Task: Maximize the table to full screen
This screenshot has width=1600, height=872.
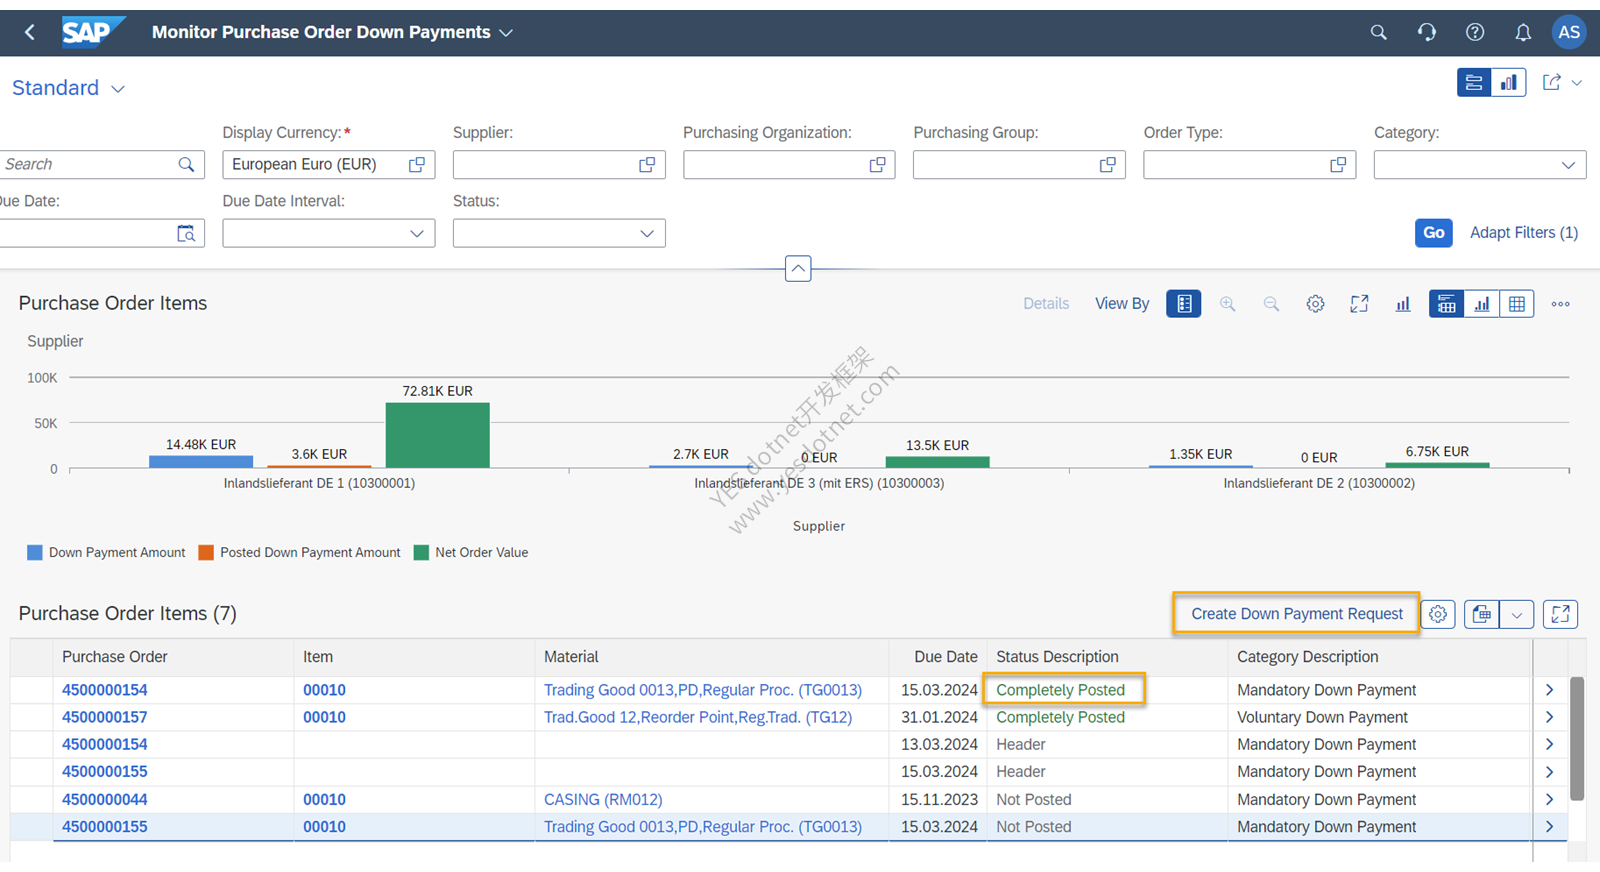Action: click(x=1560, y=614)
